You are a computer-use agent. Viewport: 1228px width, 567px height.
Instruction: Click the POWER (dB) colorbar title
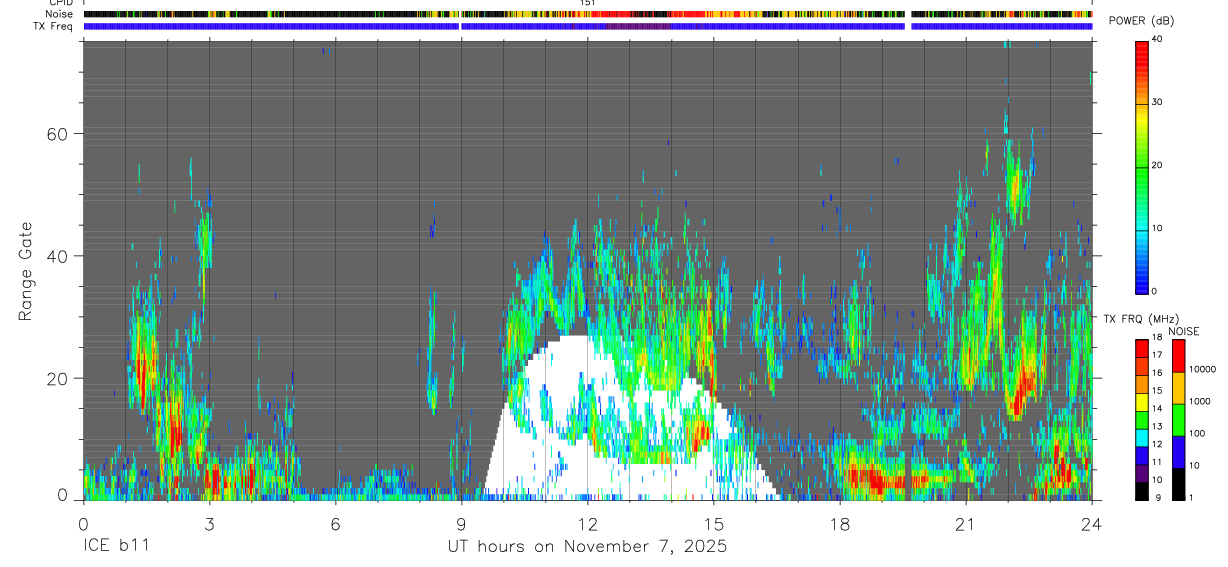point(1141,22)
